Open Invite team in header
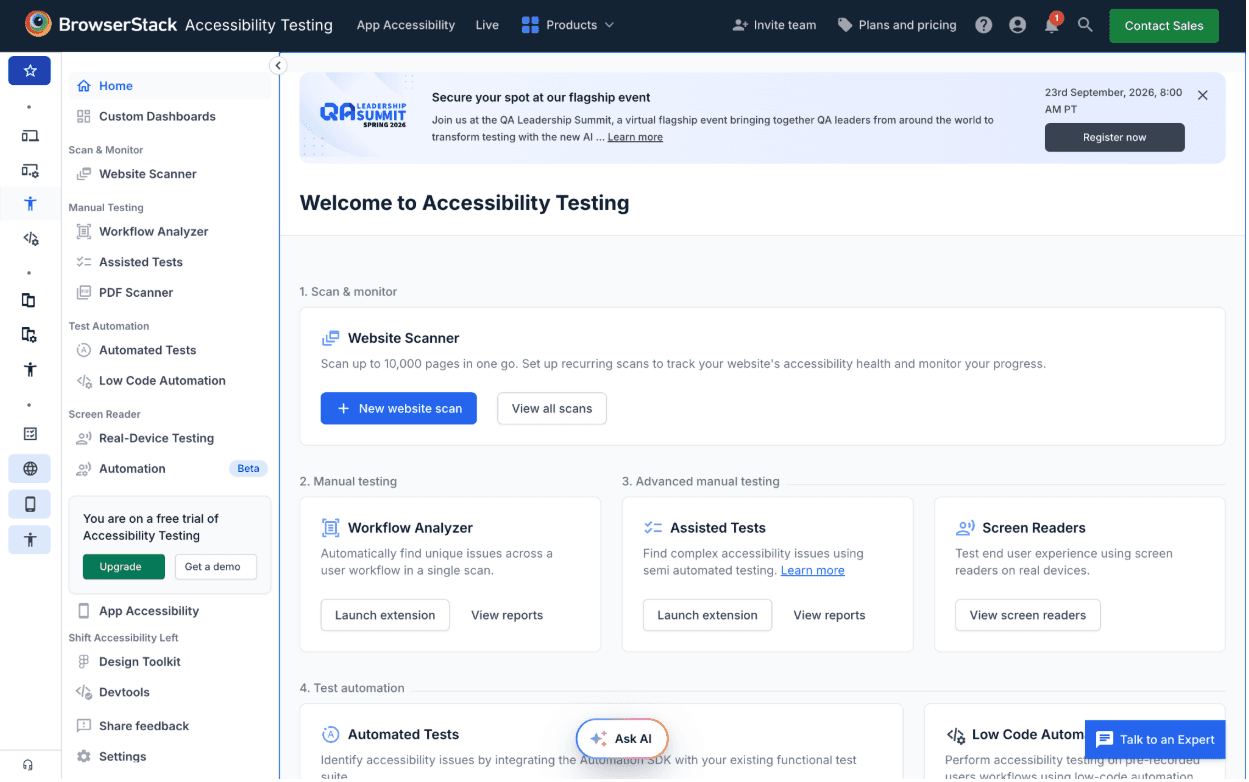 (776, 25)
